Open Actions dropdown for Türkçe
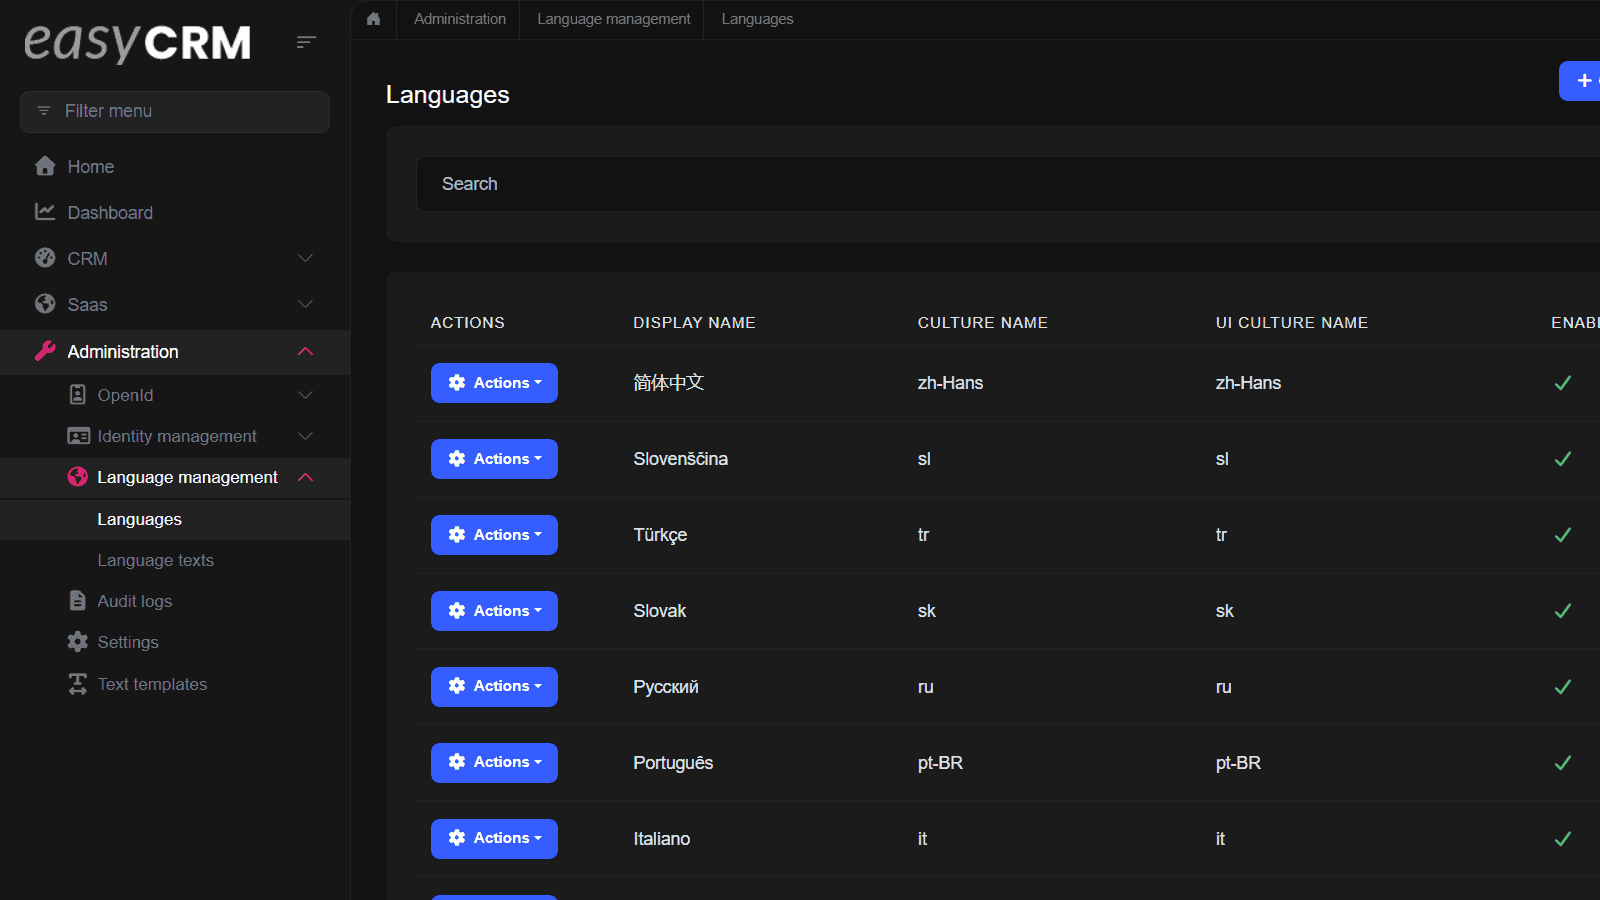 point(494,535)
